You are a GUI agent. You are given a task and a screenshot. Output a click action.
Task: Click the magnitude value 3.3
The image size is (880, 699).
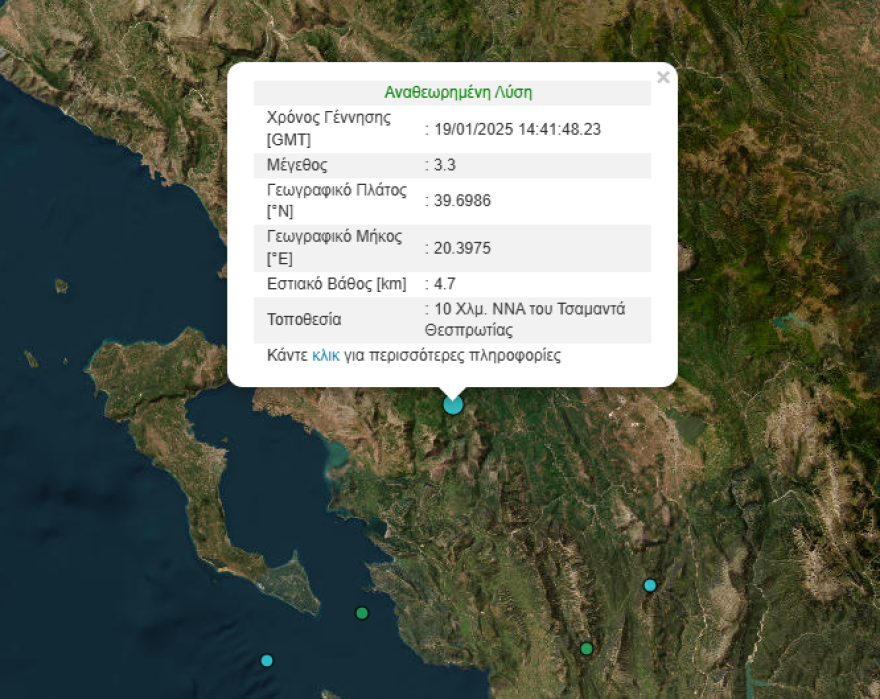tap(444, 165)
